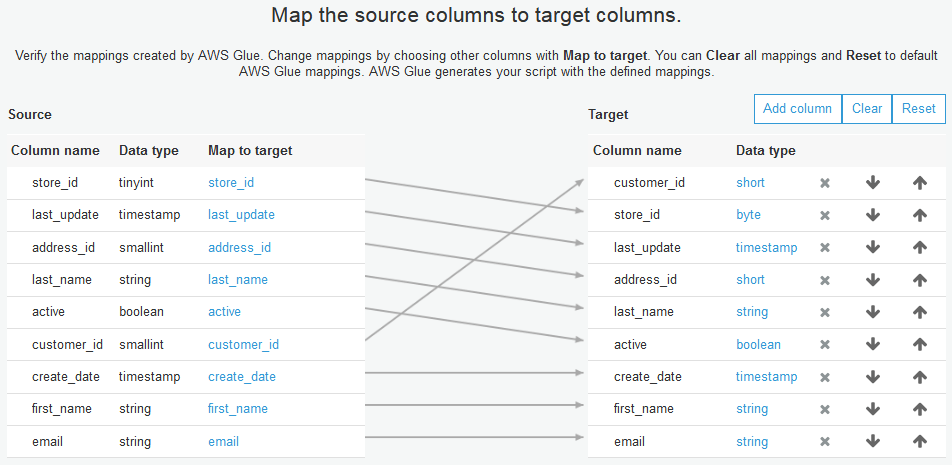Open the email map to target link
952x465 pixels.
pyautogui.click(x=223, y=441)
